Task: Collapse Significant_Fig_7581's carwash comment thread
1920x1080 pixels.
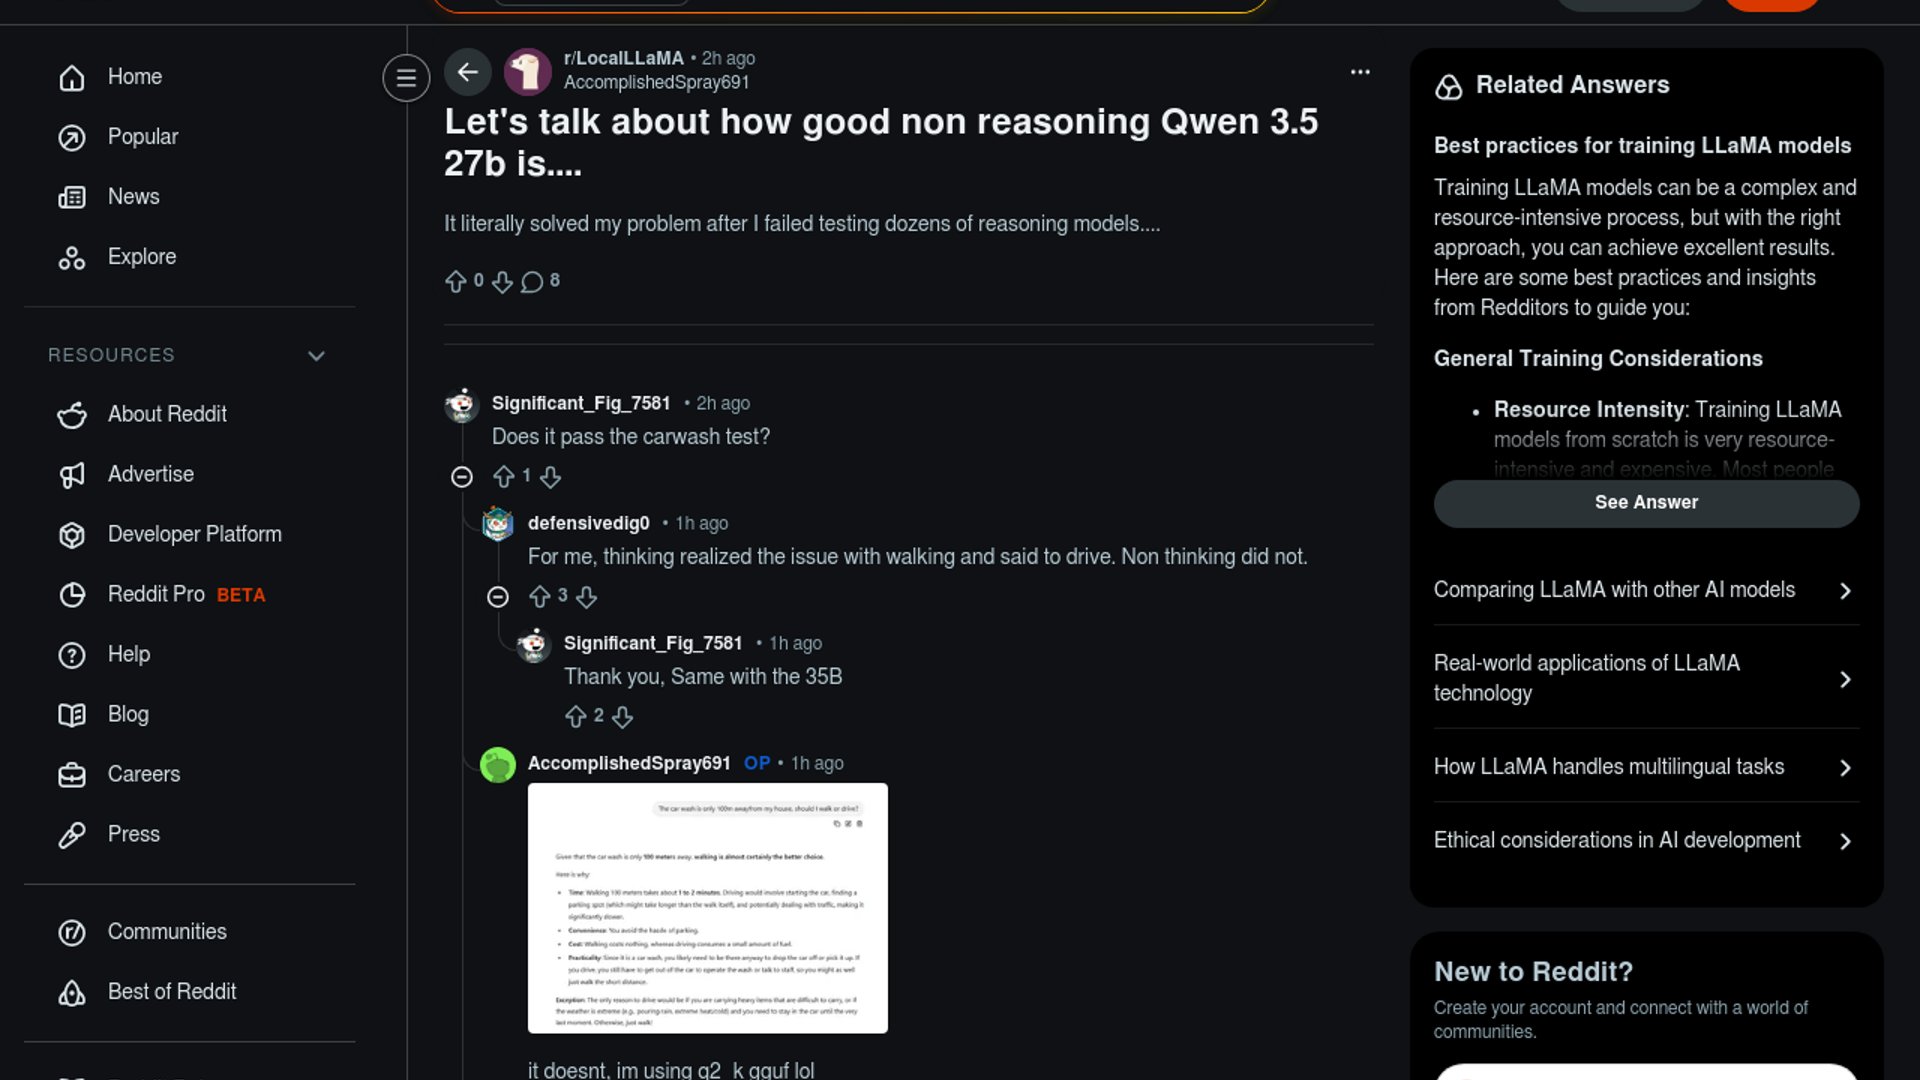Action: (x=461, y=477)
